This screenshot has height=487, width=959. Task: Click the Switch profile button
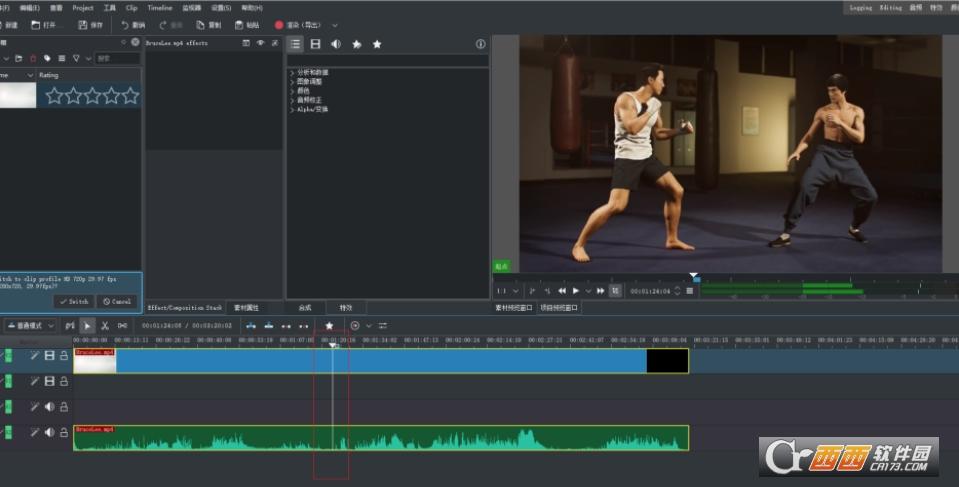pyautogui.click(x=74, y=301)
